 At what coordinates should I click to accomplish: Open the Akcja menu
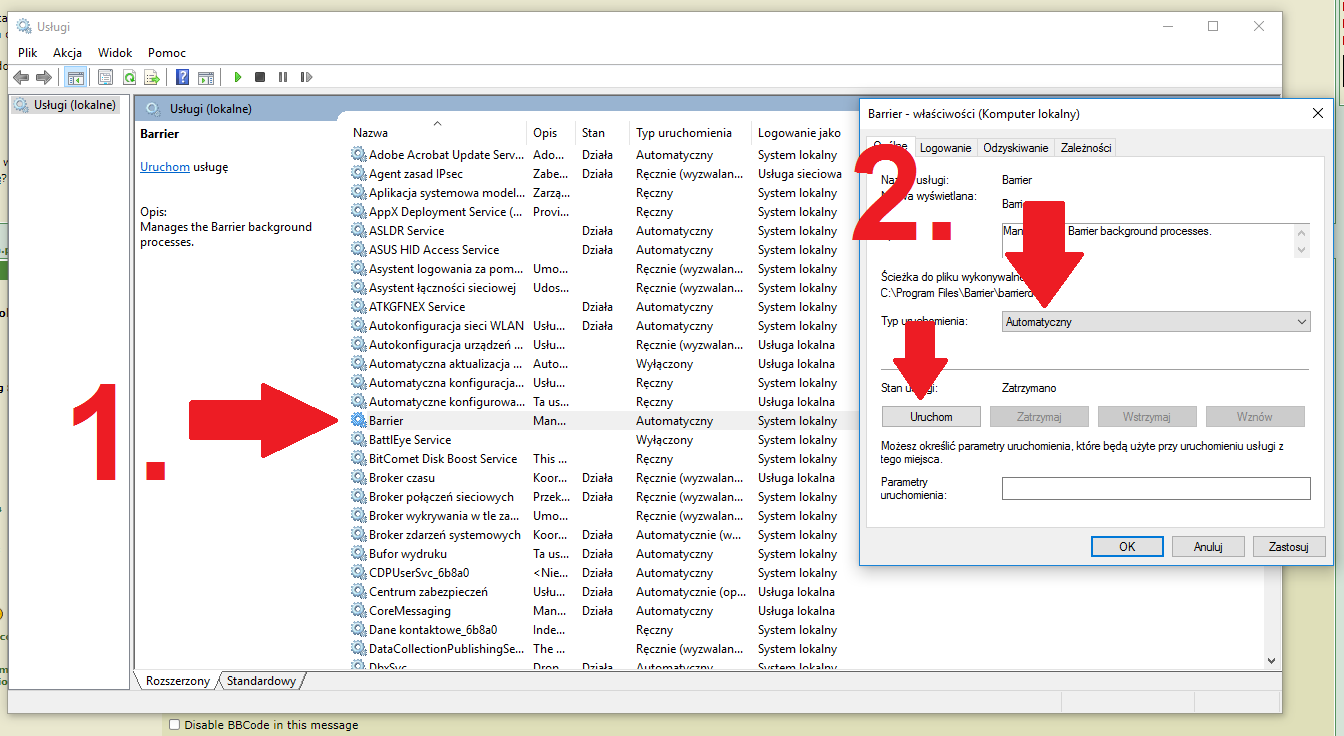(68, 53)
